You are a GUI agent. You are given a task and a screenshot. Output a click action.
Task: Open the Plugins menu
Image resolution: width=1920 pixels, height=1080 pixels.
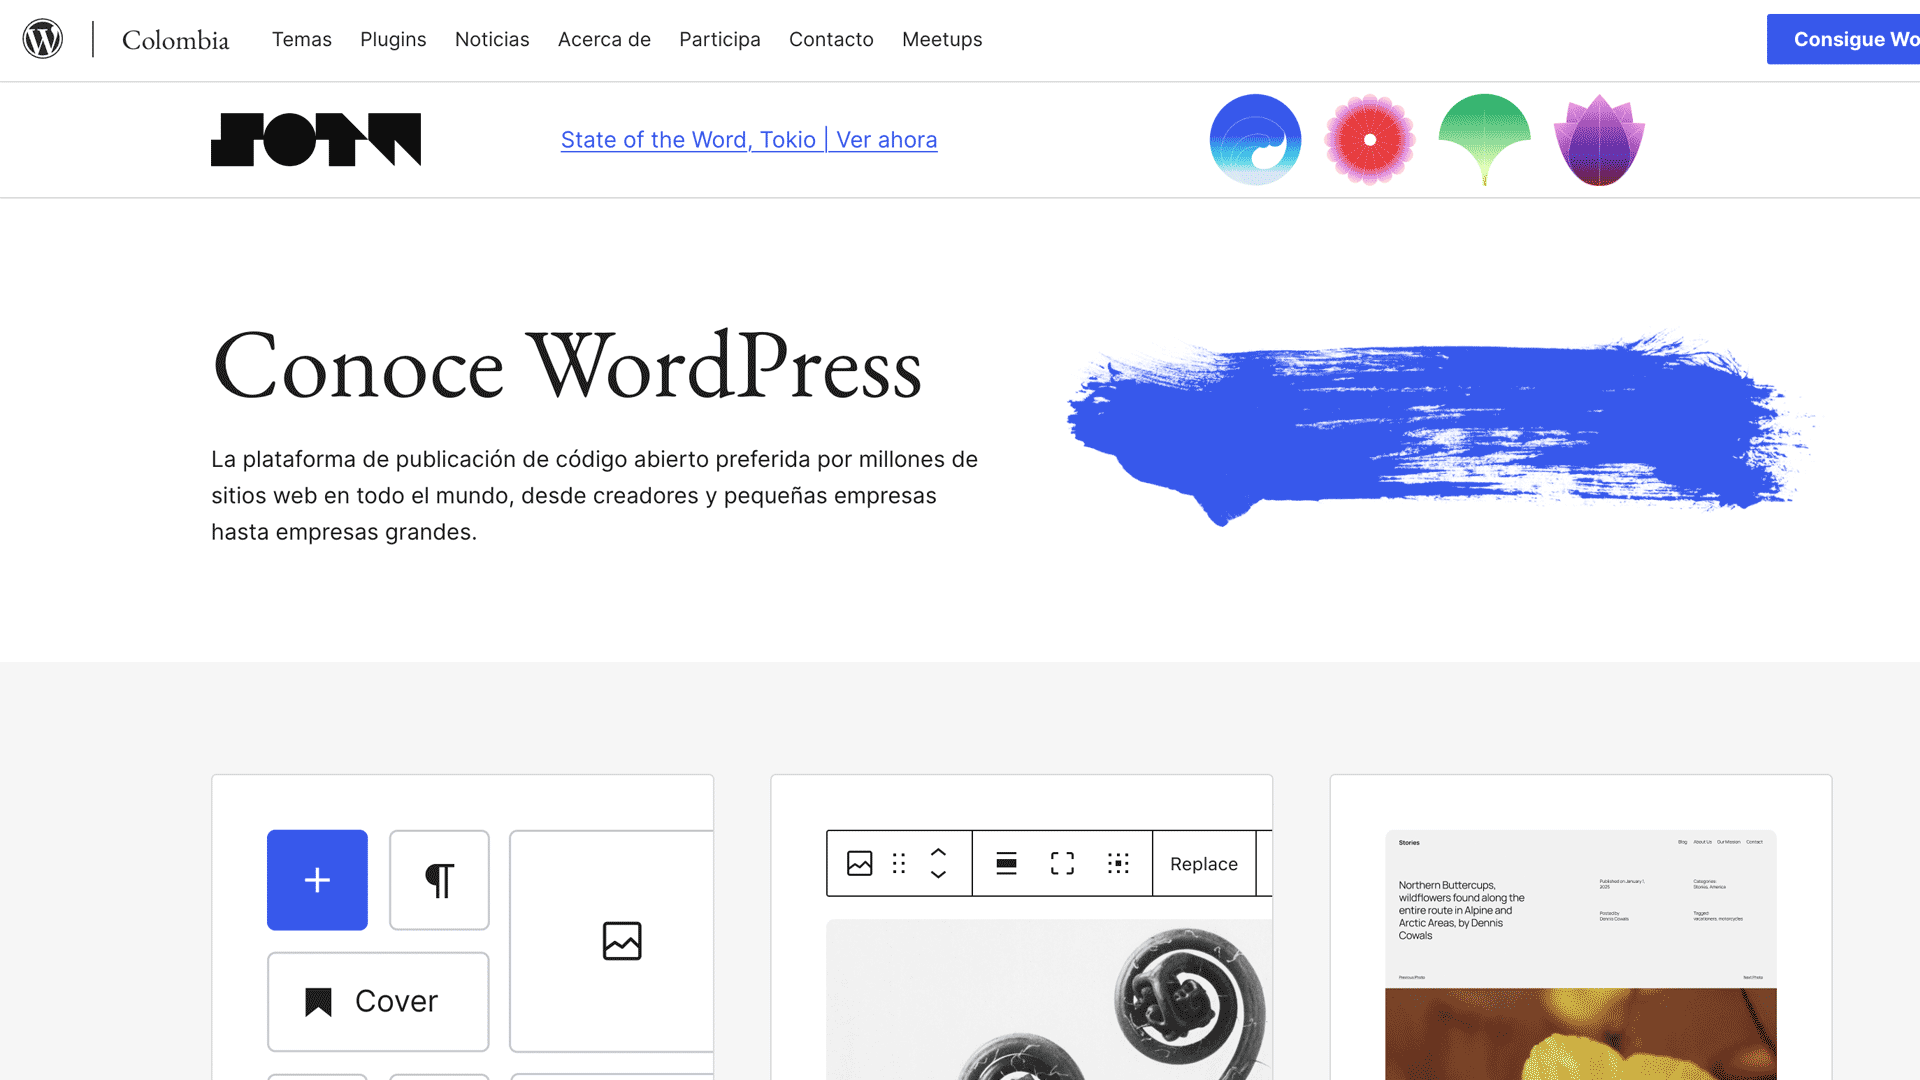pyautogui.click(x=393, y=39)
